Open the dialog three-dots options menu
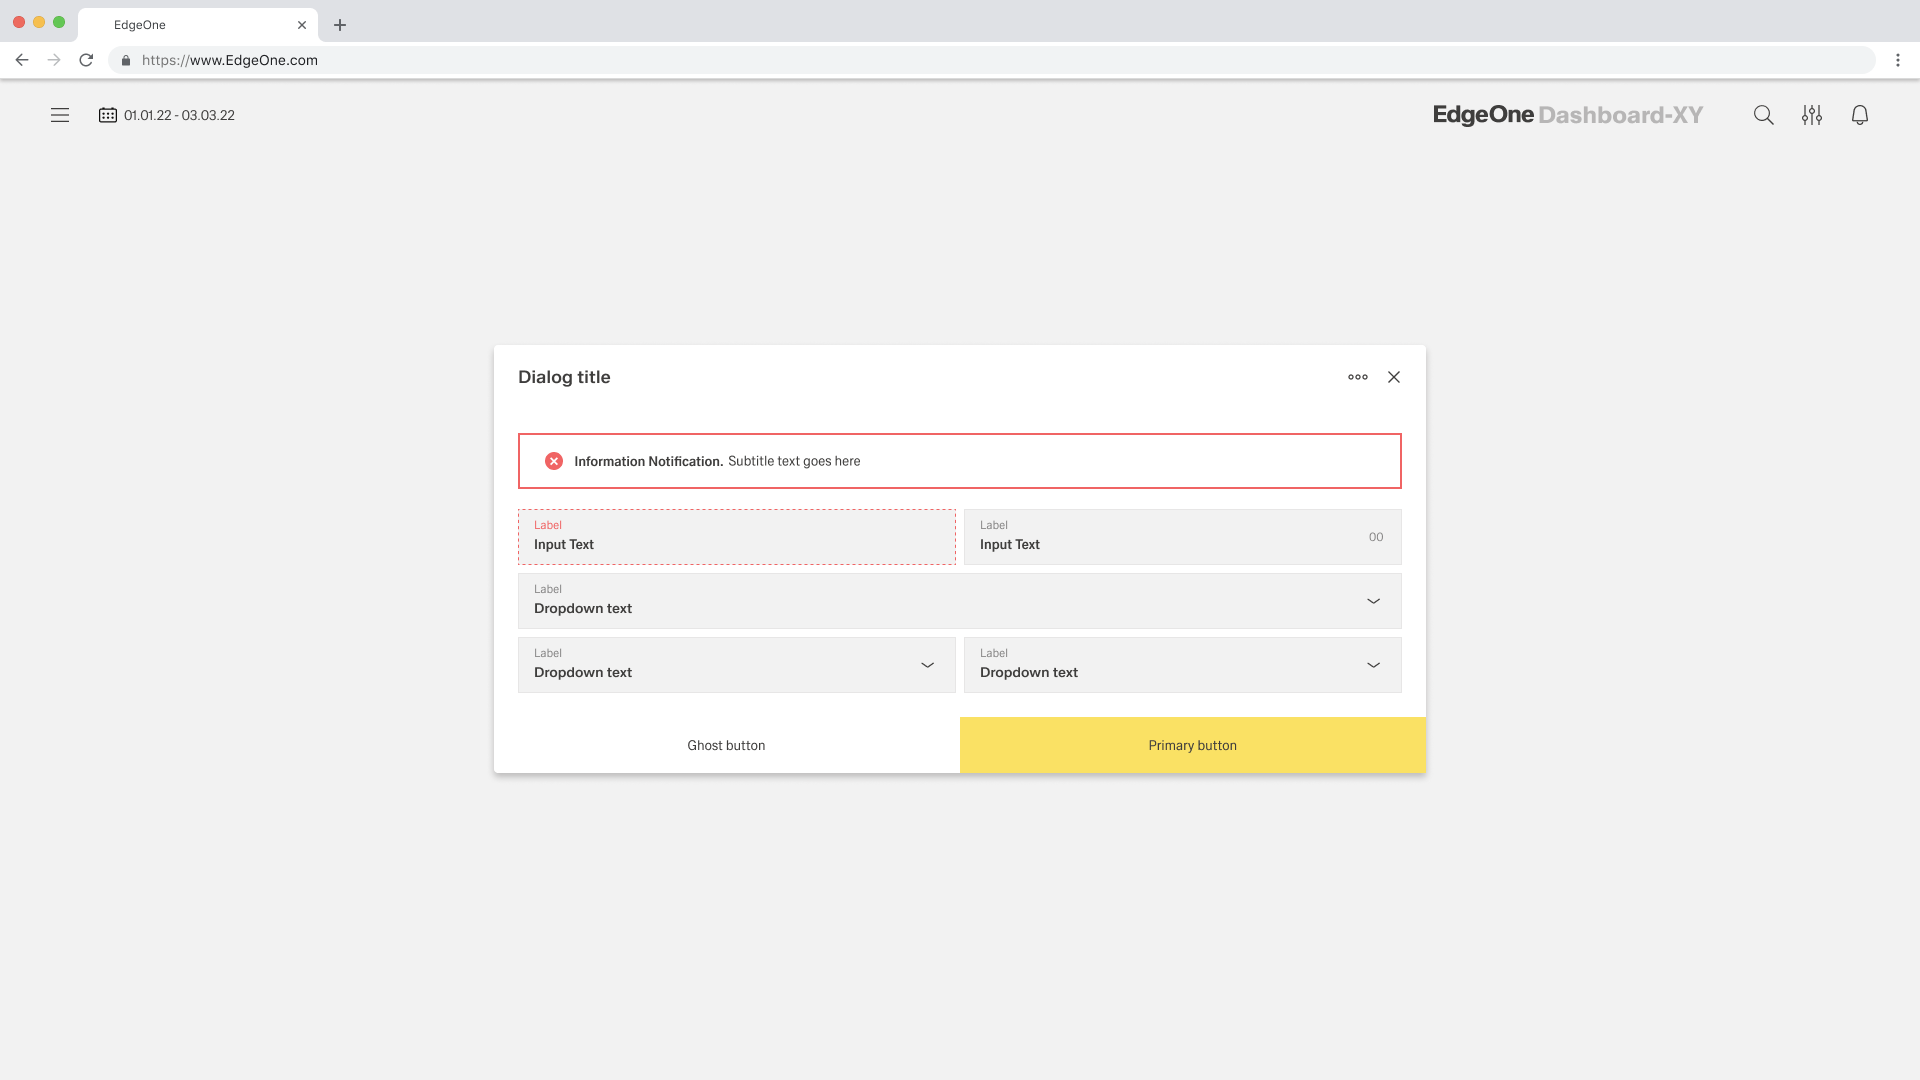Screen dimensions: 1920x1080 point(1357,377)
